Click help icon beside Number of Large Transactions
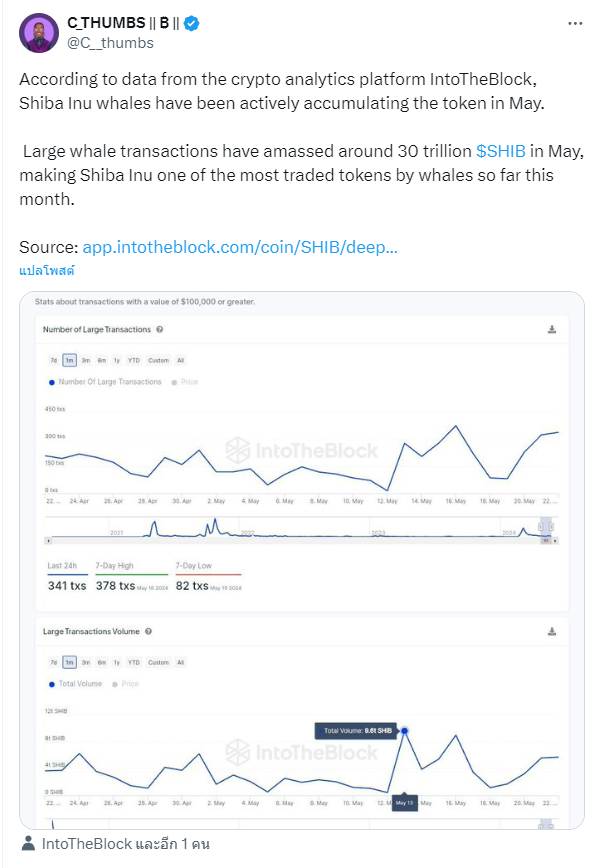The image size is (595, 868). tap(159, 329)
